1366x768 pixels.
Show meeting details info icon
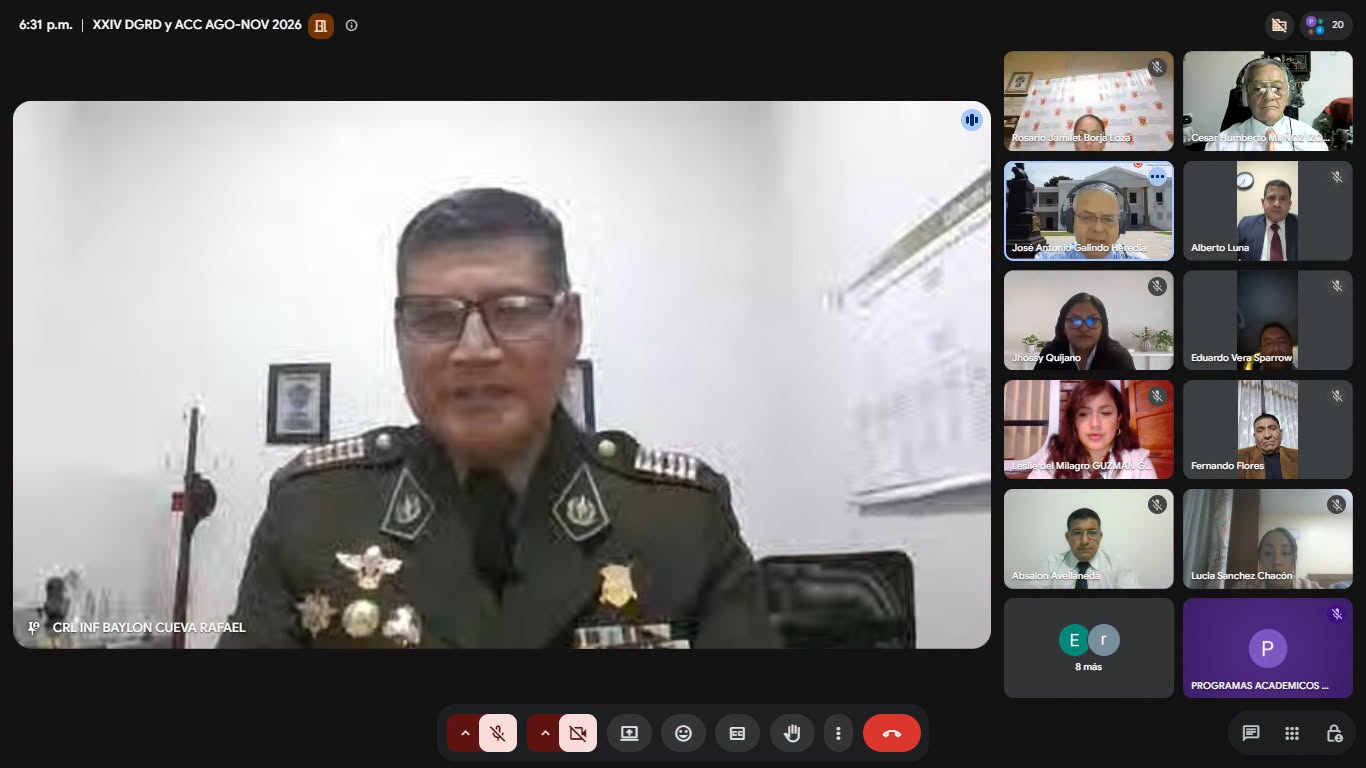coord(351,25)
